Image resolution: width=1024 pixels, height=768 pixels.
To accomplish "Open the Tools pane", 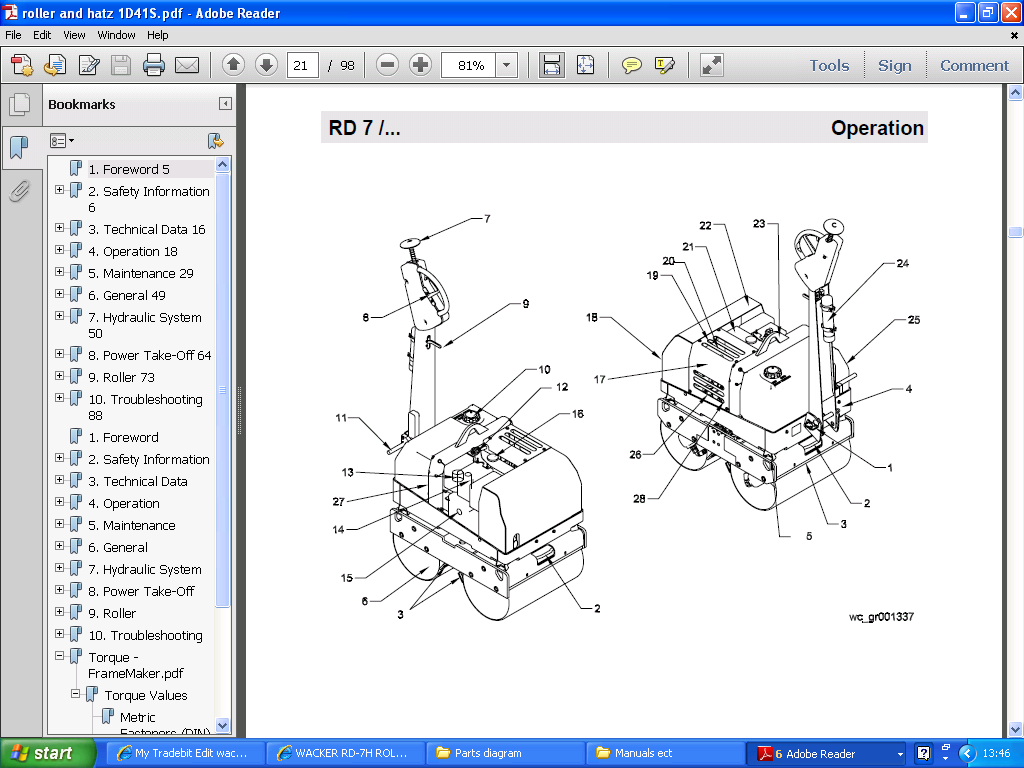I will (829, 66).
